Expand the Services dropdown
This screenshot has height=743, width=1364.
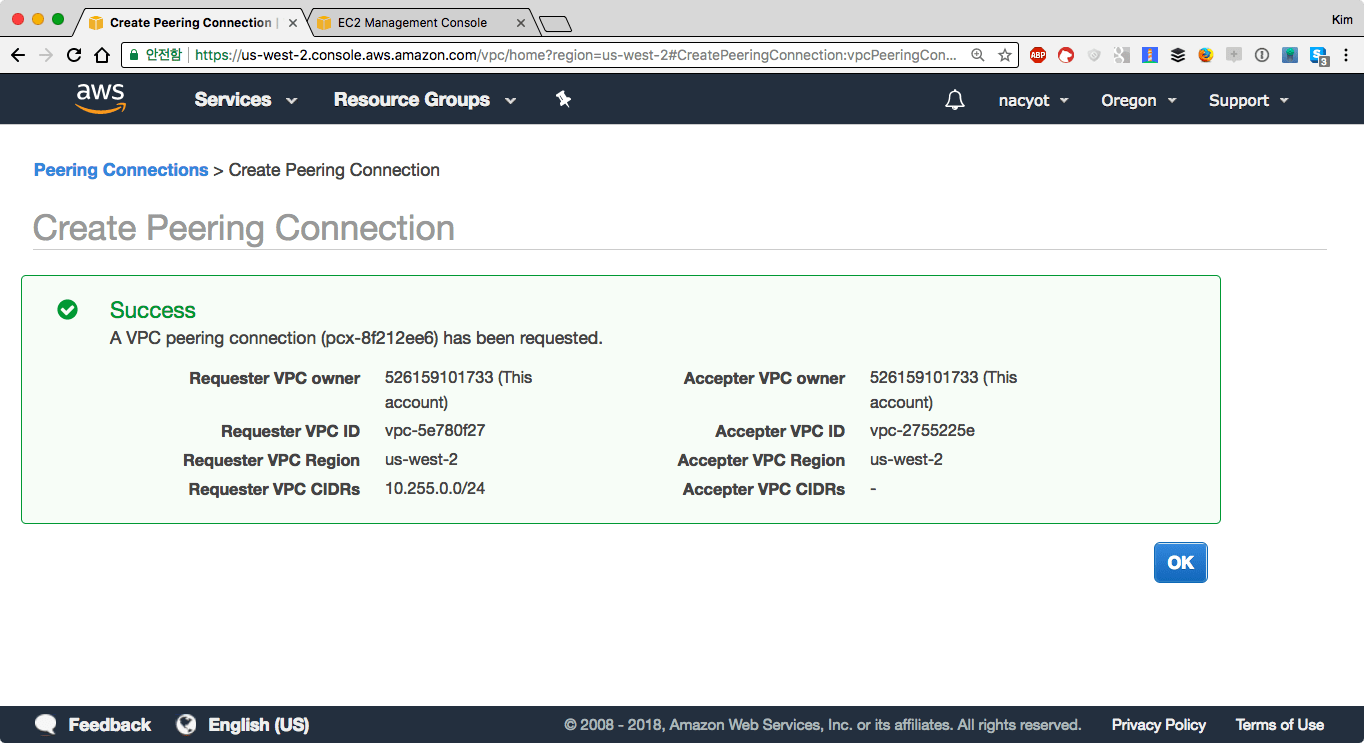(246, 100)
